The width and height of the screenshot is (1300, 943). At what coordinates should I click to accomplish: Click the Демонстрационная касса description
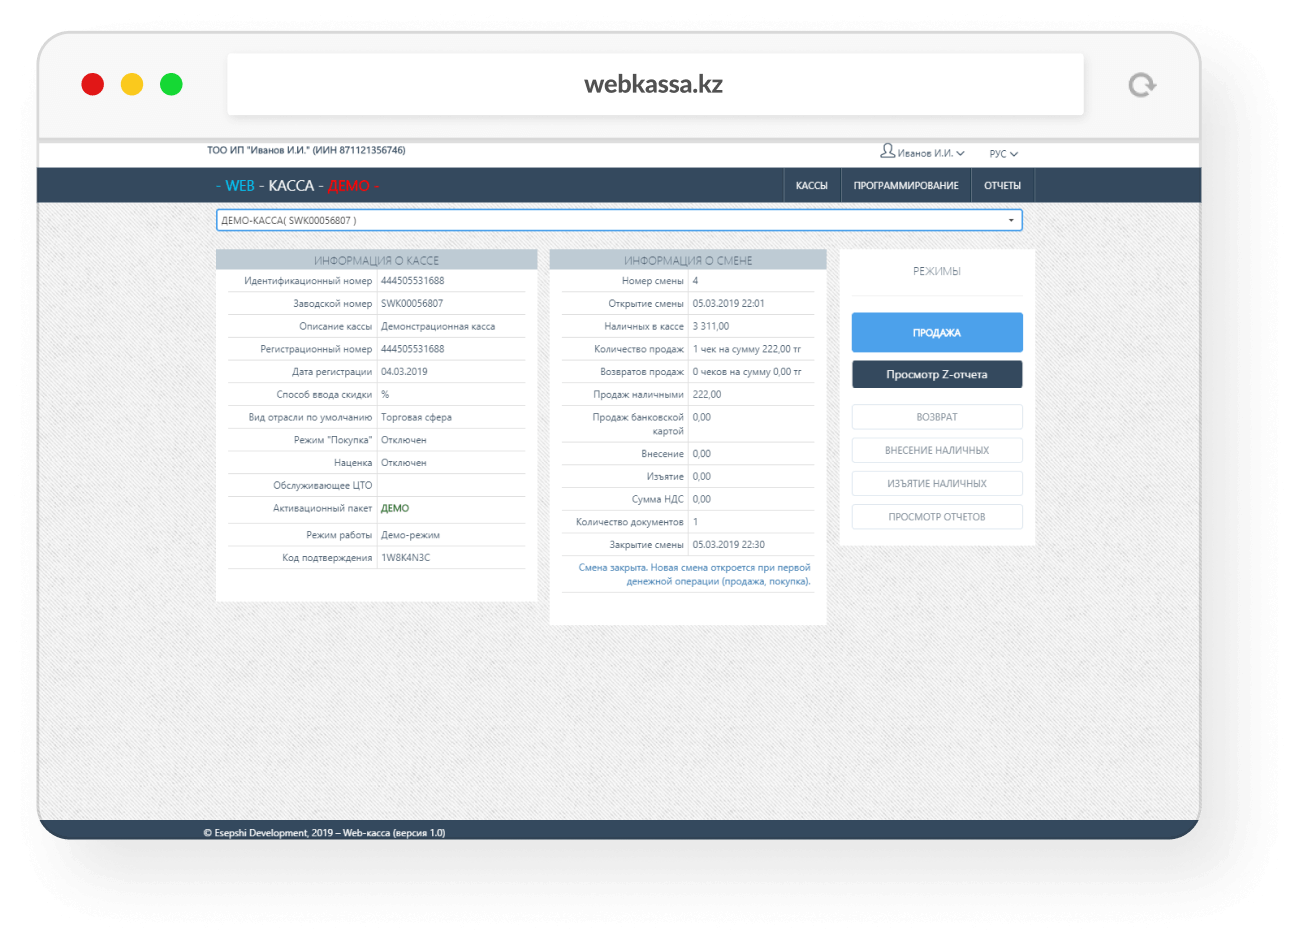pos(438,326)
